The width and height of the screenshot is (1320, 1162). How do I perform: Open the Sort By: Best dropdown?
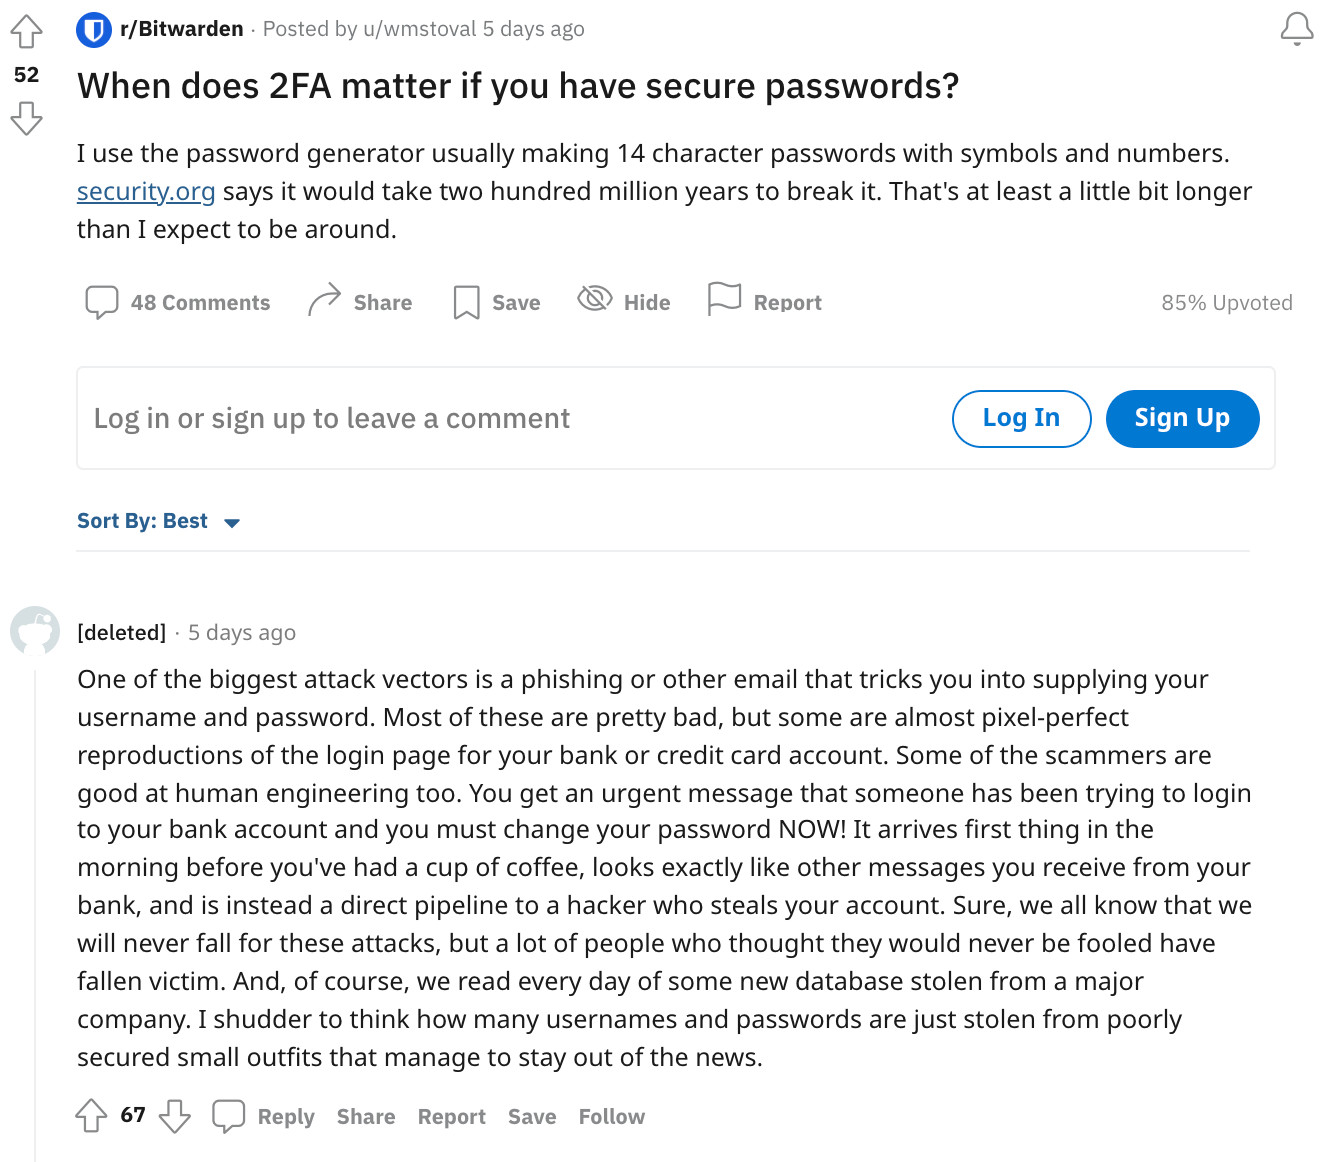tap(141, 520)
